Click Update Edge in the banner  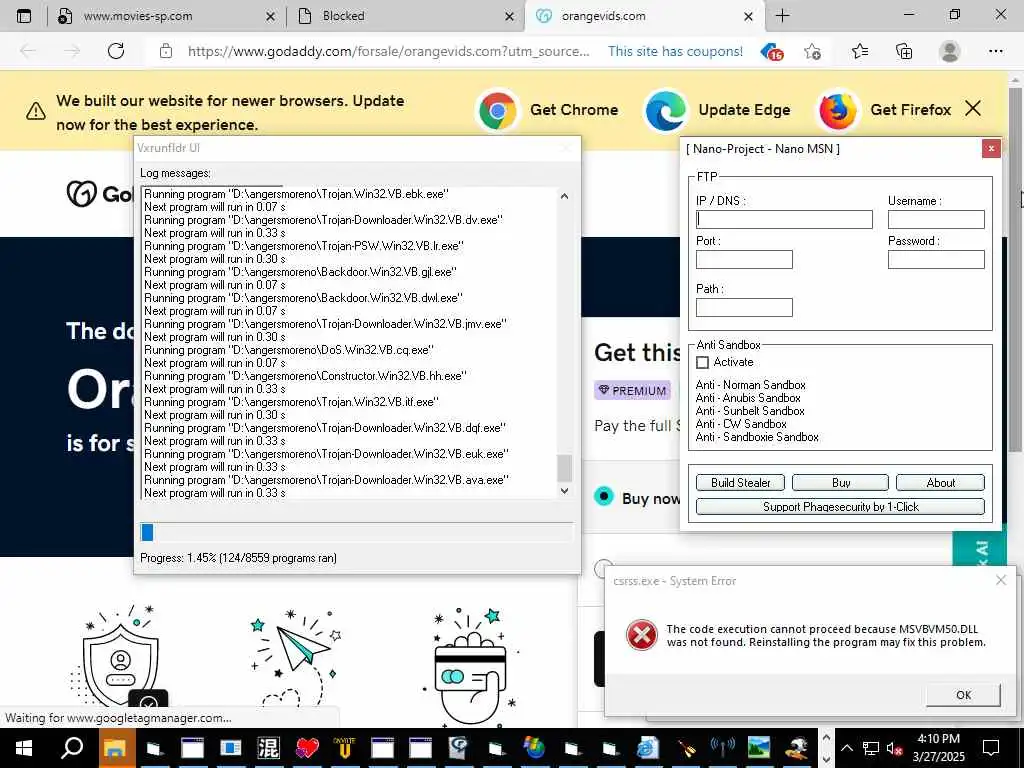coord(744,110)
